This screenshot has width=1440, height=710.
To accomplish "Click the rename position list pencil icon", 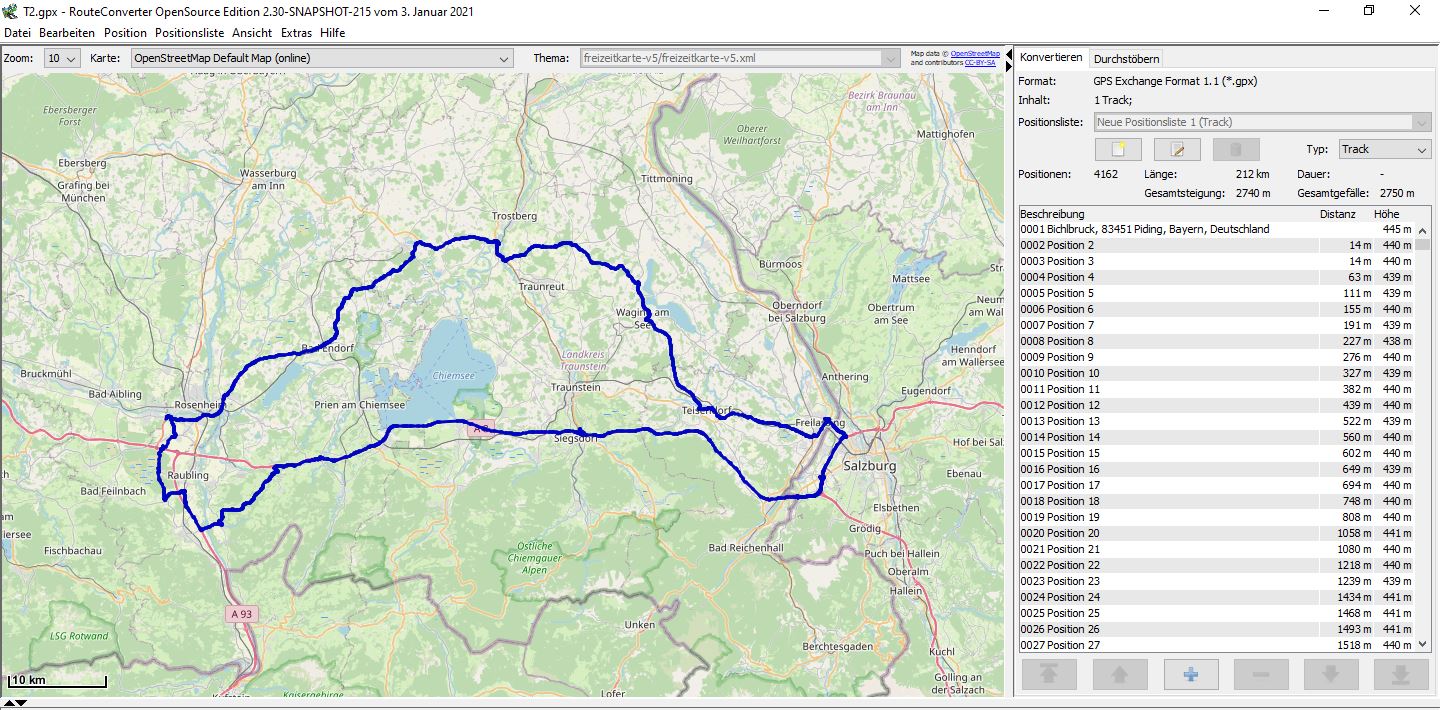I will pyautogui.click(x=1177, y=150).
